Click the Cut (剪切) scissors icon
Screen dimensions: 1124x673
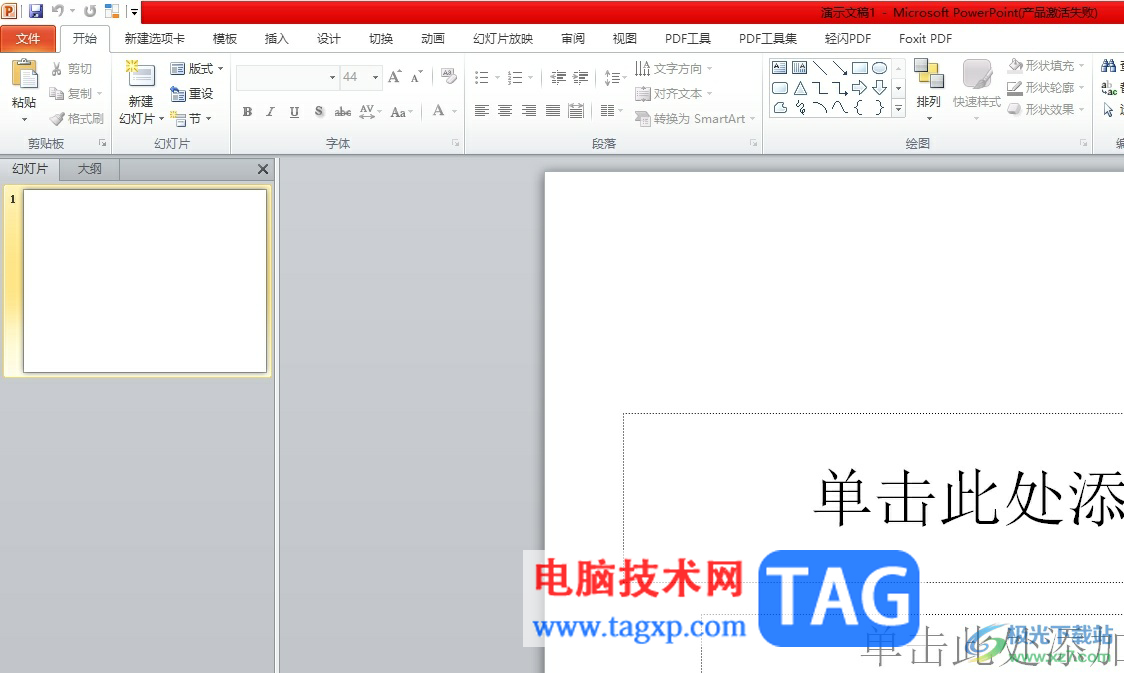[x=57, y=69]
